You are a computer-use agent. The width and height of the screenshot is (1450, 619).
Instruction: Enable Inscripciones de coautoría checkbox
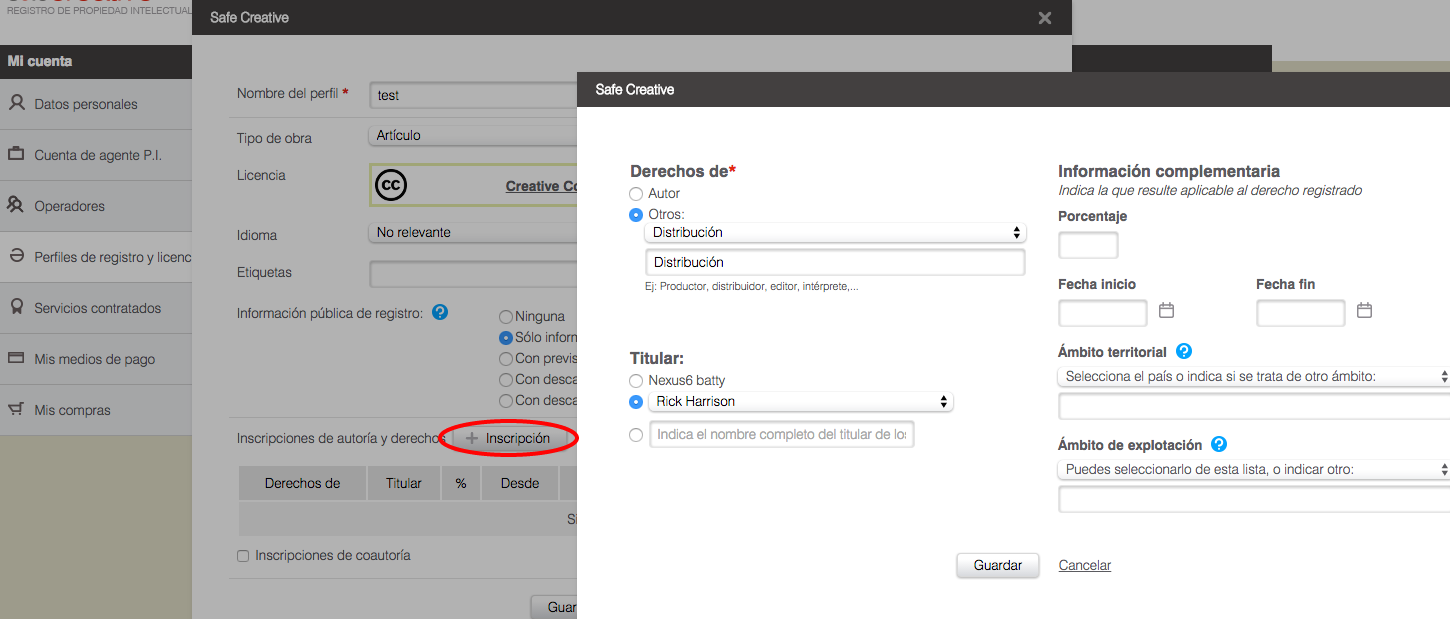tap(243, 556)
